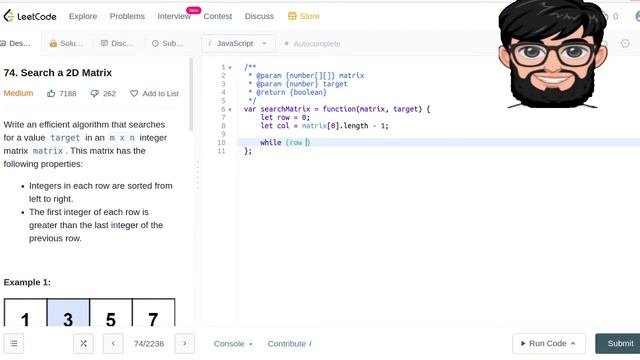The image size is (640, 360).
Task: Open the Problems menu item
Action: pos(127,16)
